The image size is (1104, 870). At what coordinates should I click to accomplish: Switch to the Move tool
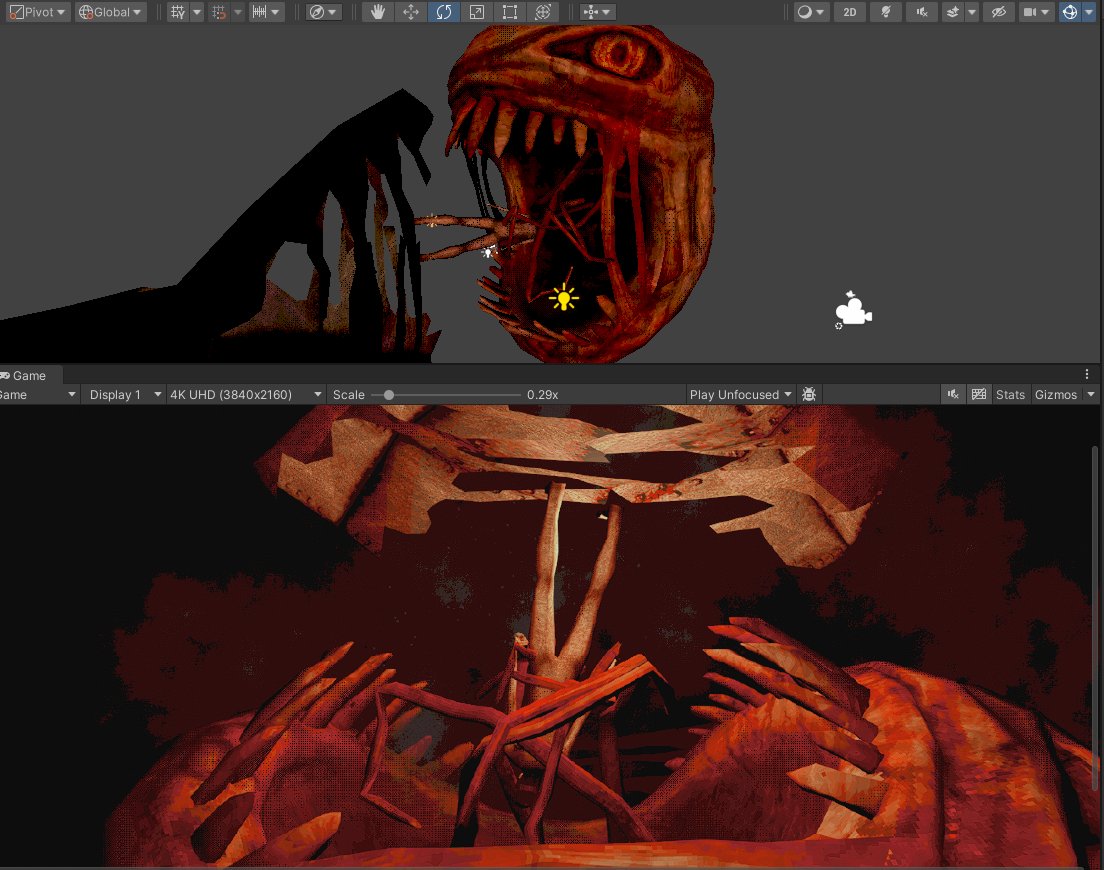pos(411,11)
